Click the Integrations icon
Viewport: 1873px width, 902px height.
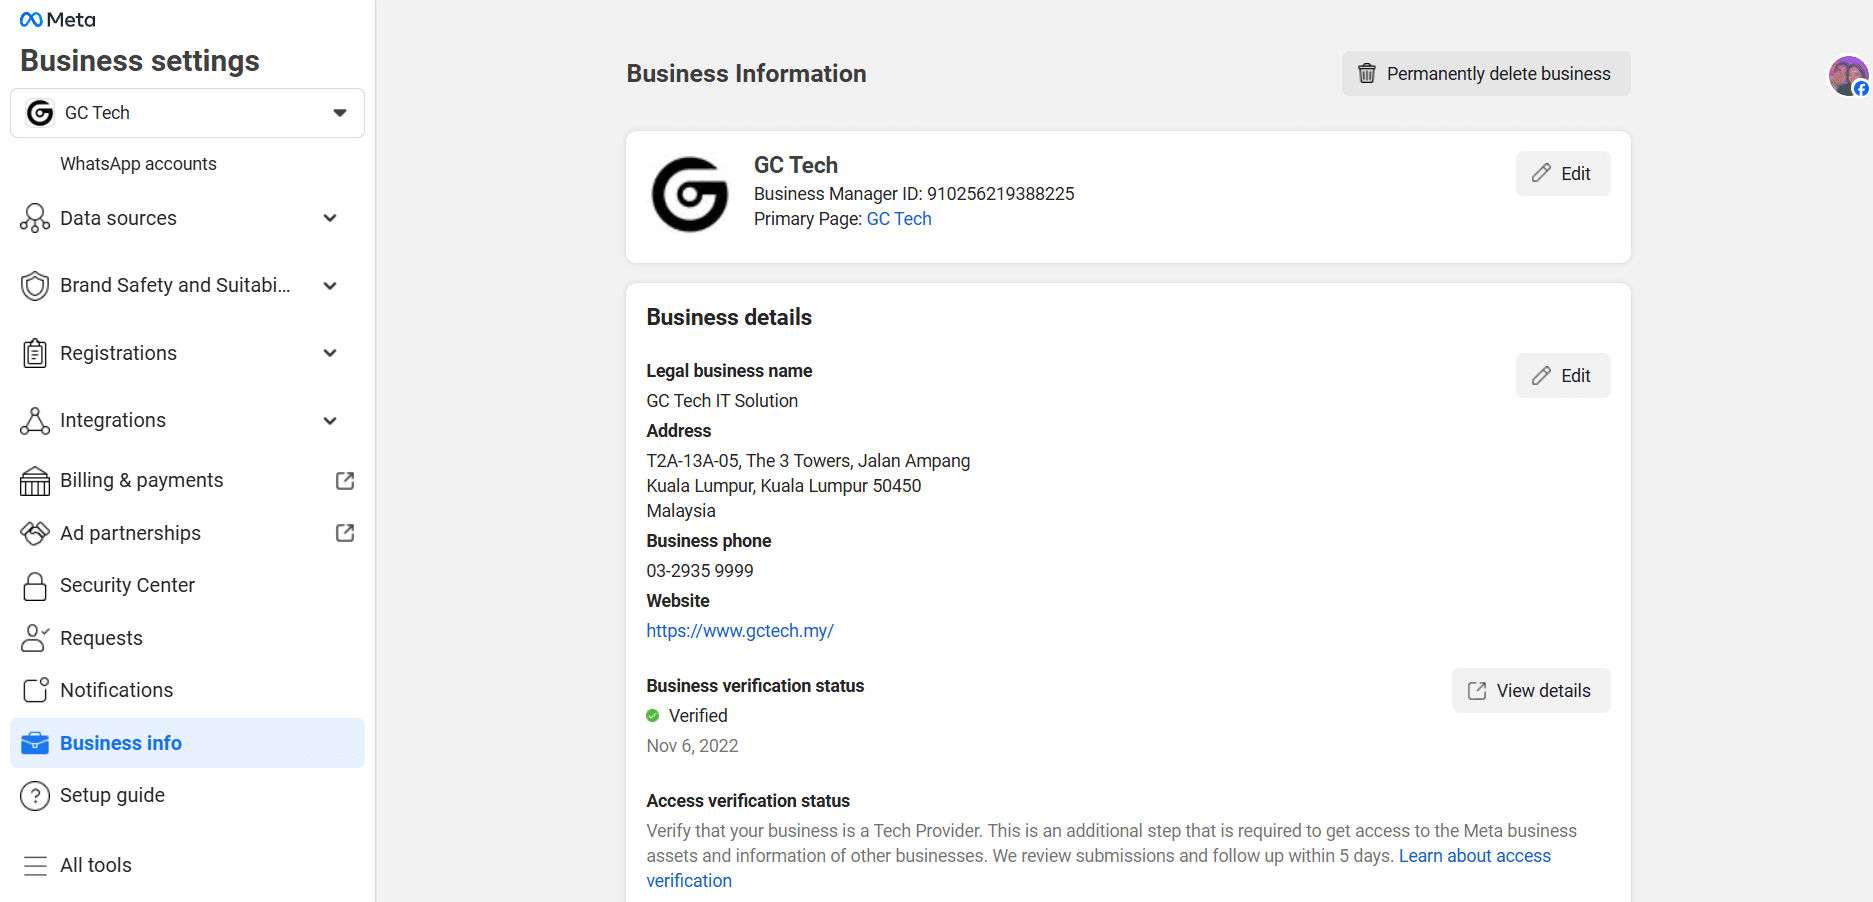click(x=35, y=421)
